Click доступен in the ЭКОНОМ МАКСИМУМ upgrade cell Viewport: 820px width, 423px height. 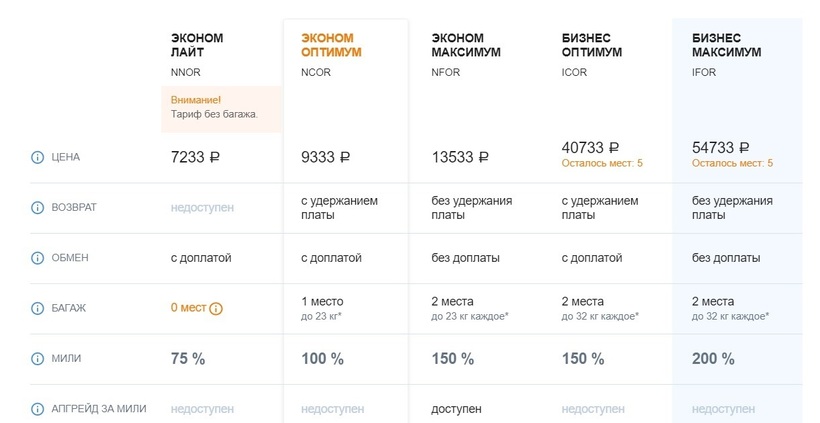pos(456,409)
